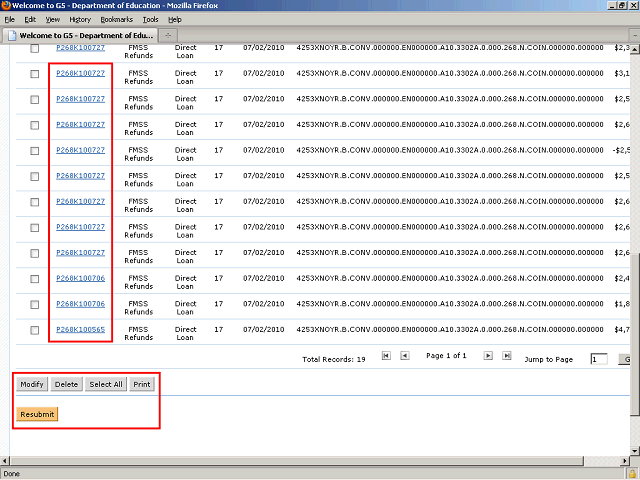Image resolution: width=640 pixels, height=480 pixels.
Task: Click the previous page arrow
Action: (404, 355)
